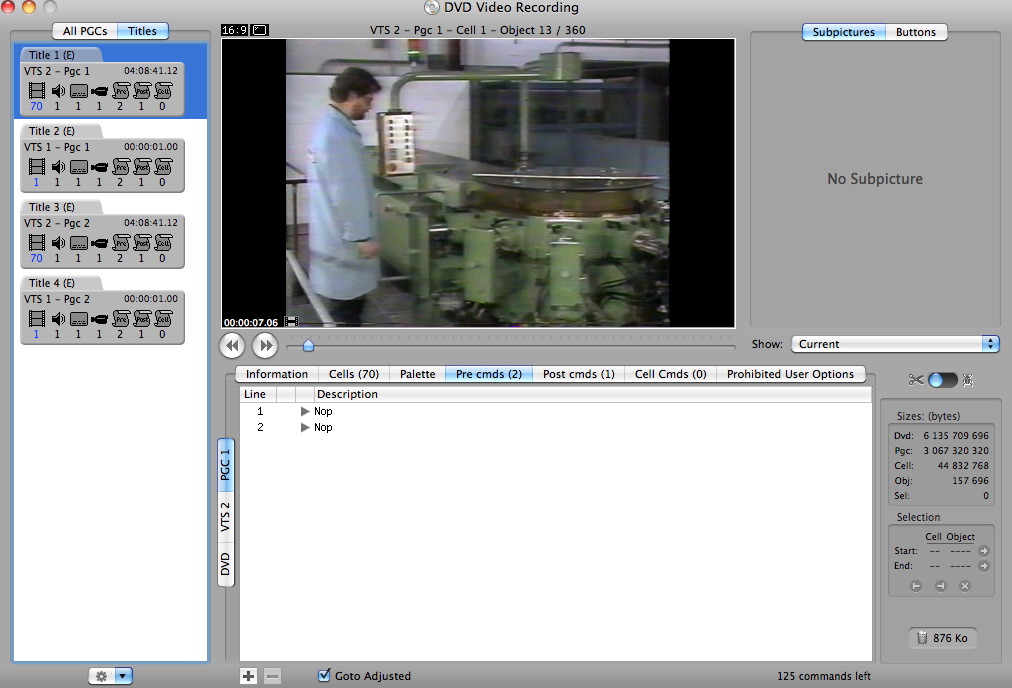This screenshot has height=688, width=1012.
Task: Add a command with the plus button
Action: coord(248,676)
